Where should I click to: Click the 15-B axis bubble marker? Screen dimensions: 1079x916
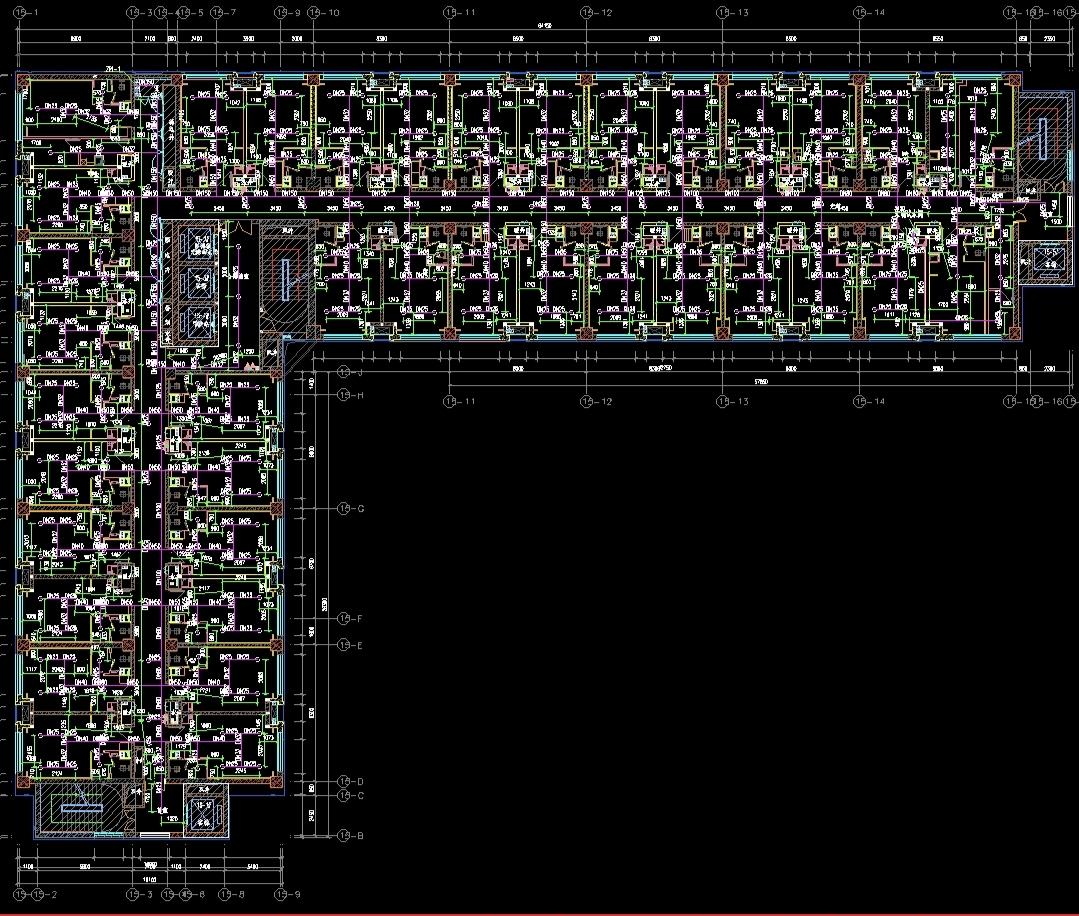click(x=343, y=835)
